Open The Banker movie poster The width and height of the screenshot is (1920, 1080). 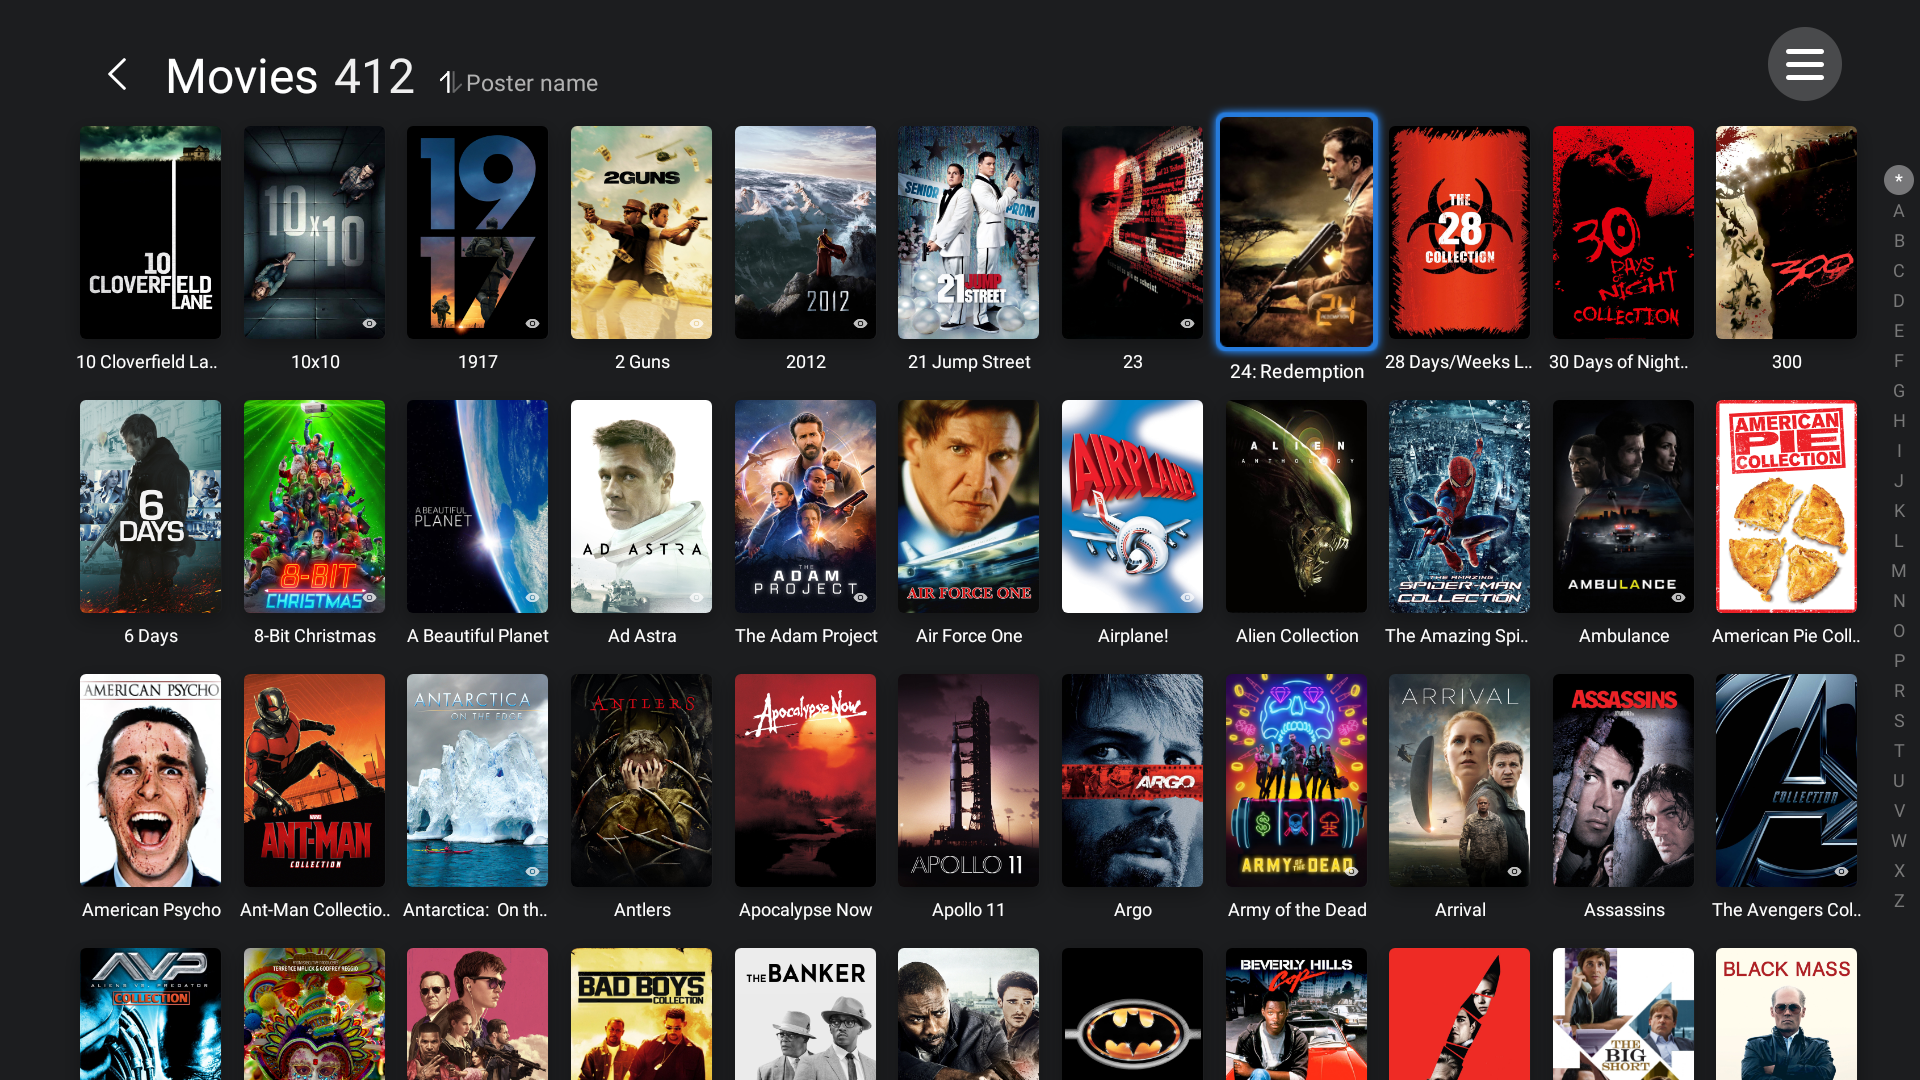point(805,1014)
